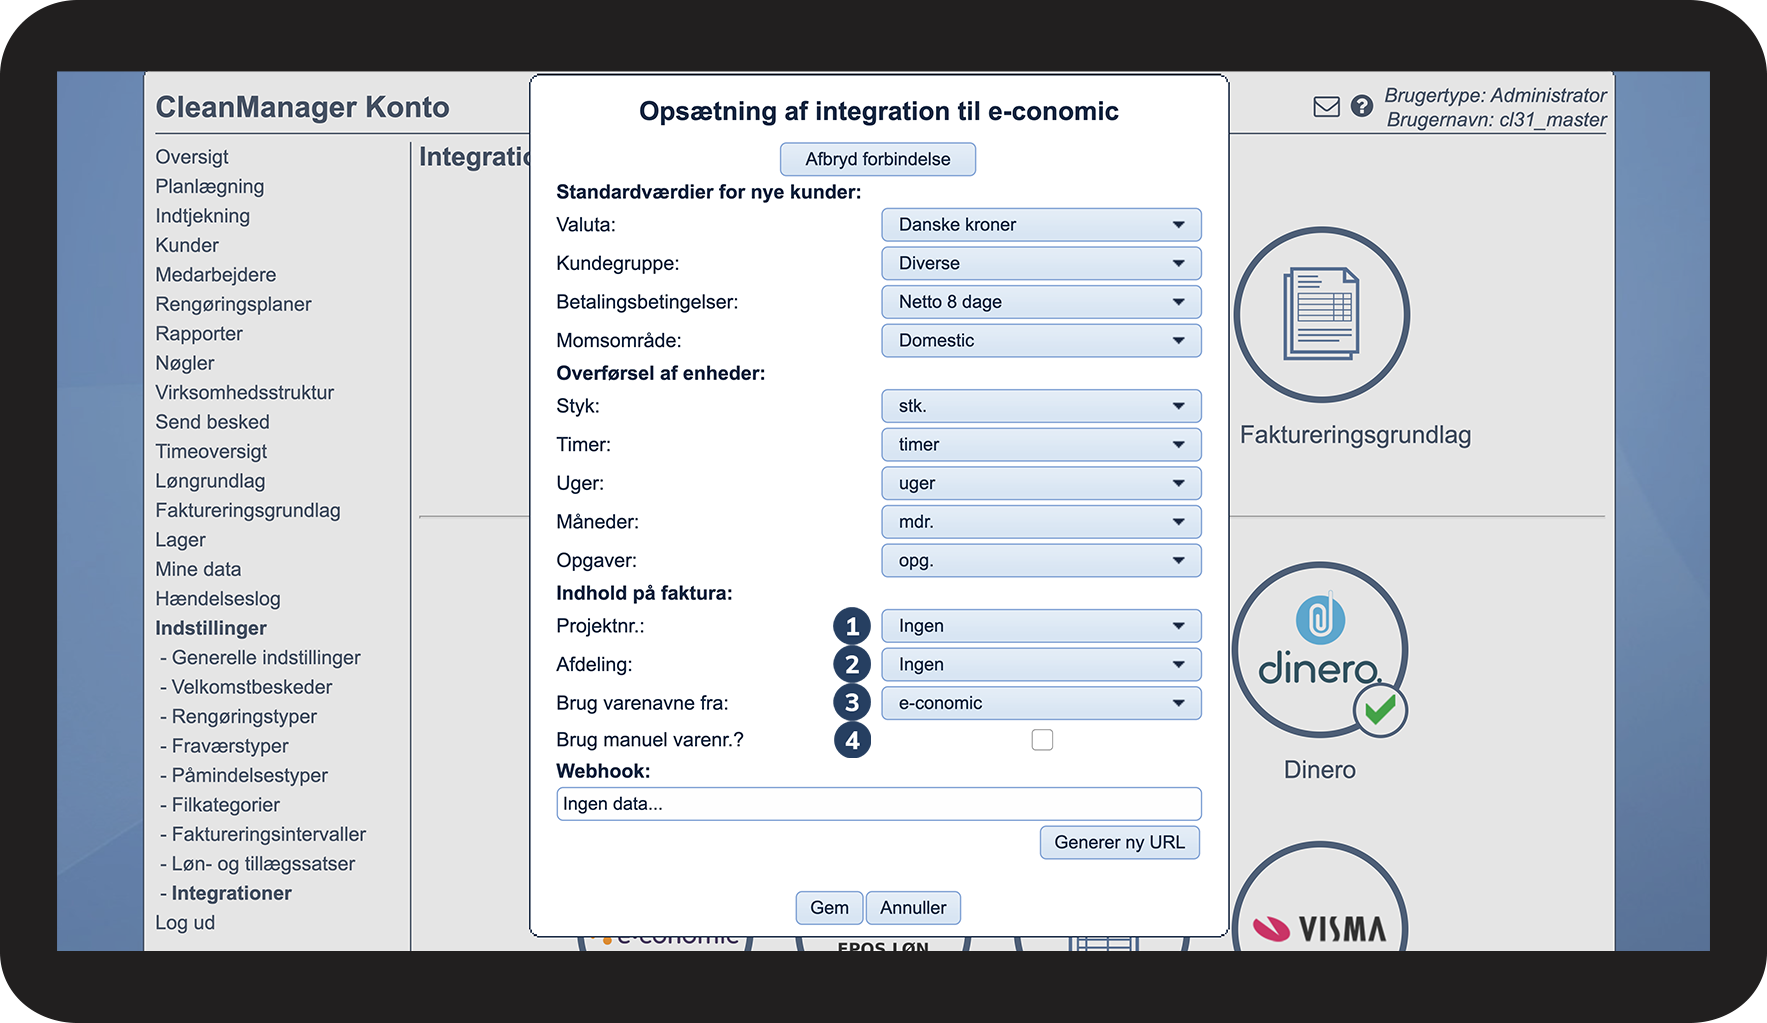Open Rengøringsplaner in the sidebar
The height and width of the screenshot is (1023, 1767).
pos(233,305)
